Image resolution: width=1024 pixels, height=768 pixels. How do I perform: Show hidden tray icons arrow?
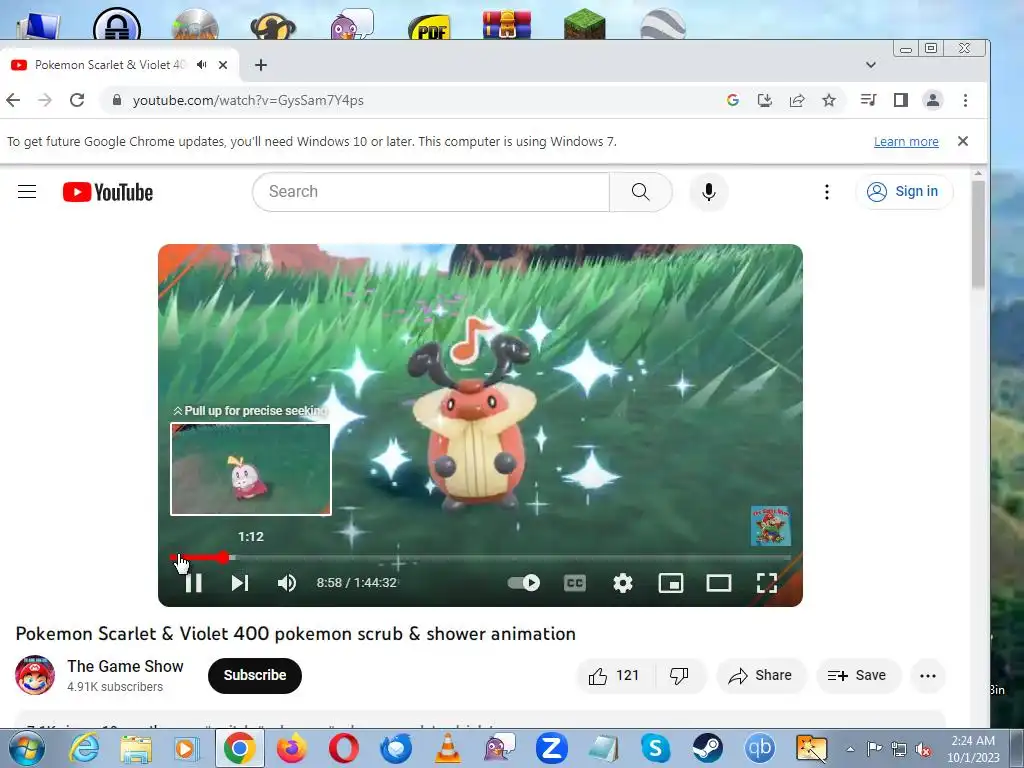point(850,749)
